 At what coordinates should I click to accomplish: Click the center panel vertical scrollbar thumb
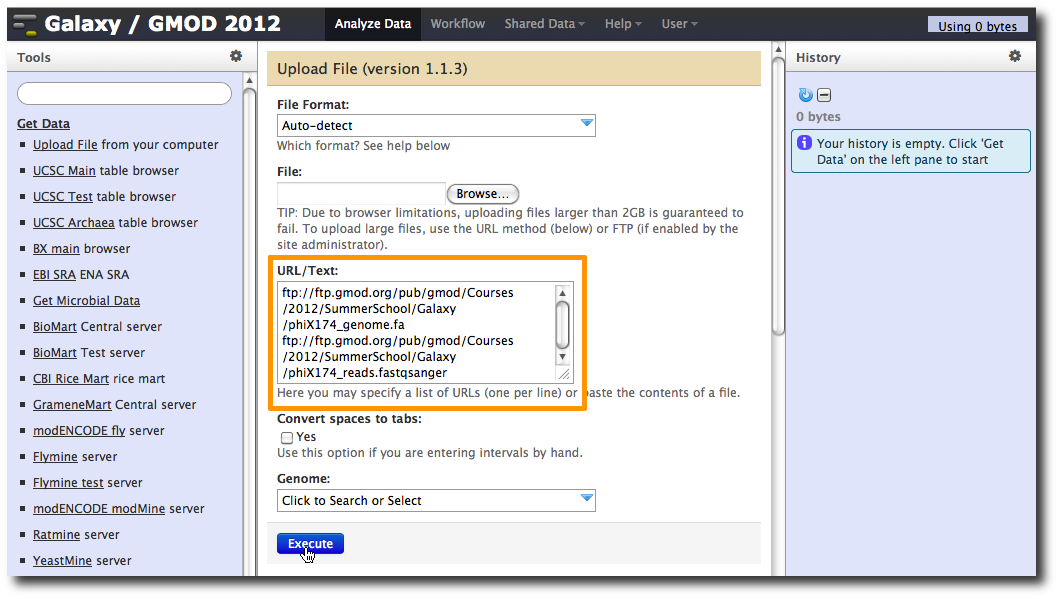click(x=778, y=196)
